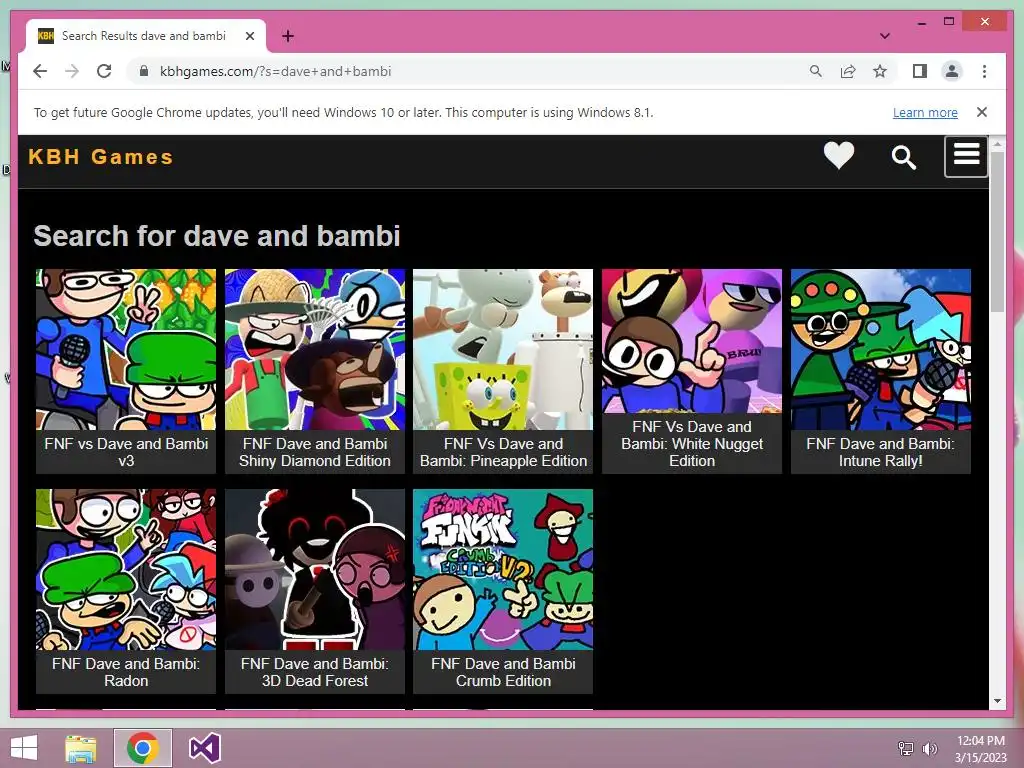This screenshot has height=768, width=1024.
Task: Open FNF Dave and Bambi Crumb Edition thumbnail
Action: [503, 569]
